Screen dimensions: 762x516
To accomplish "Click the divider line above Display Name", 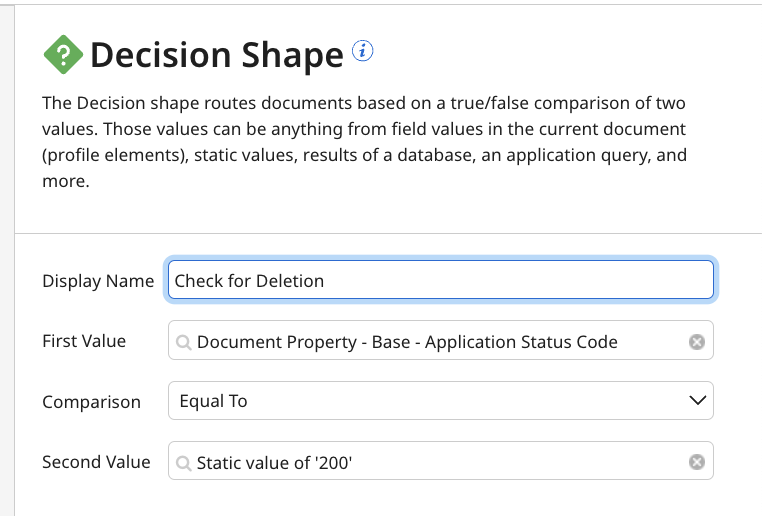I will click(x=388, y=234).
